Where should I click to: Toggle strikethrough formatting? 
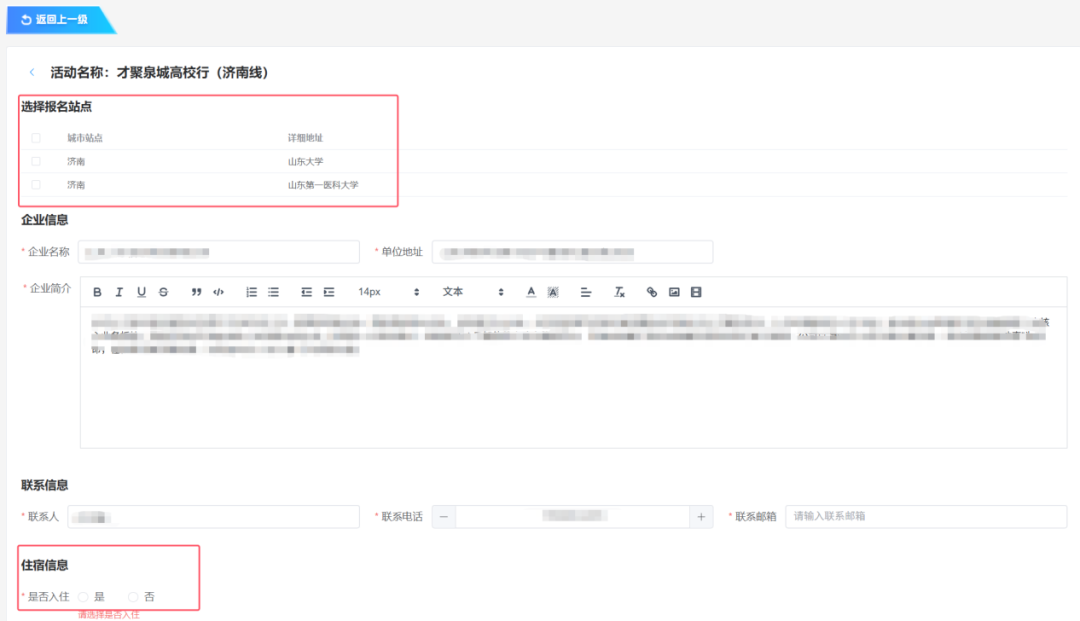pyautogui.click(x=163, y=292)
